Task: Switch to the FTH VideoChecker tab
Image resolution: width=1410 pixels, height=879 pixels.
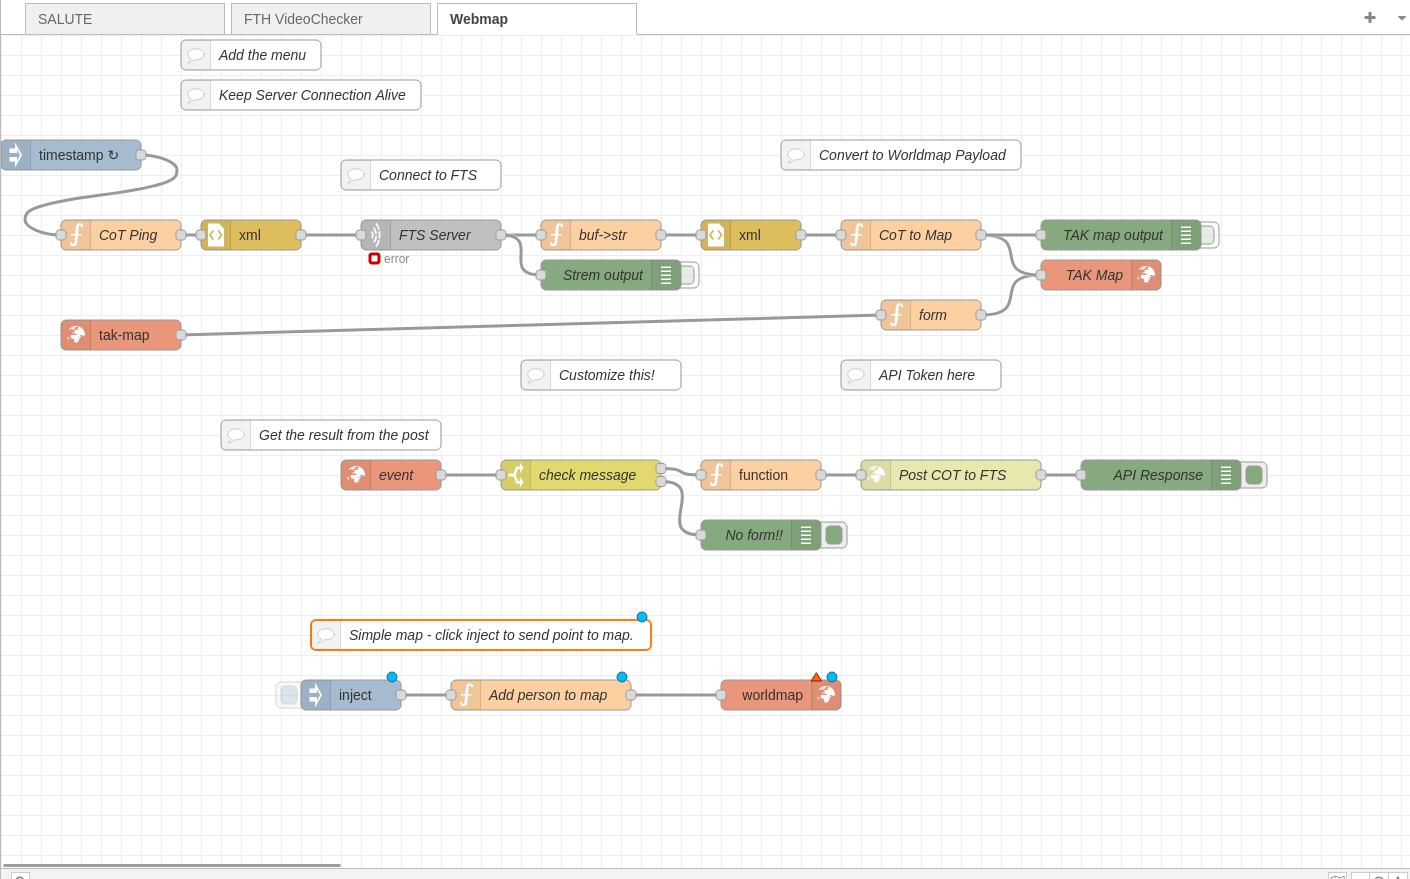Action: coord(330,18)
